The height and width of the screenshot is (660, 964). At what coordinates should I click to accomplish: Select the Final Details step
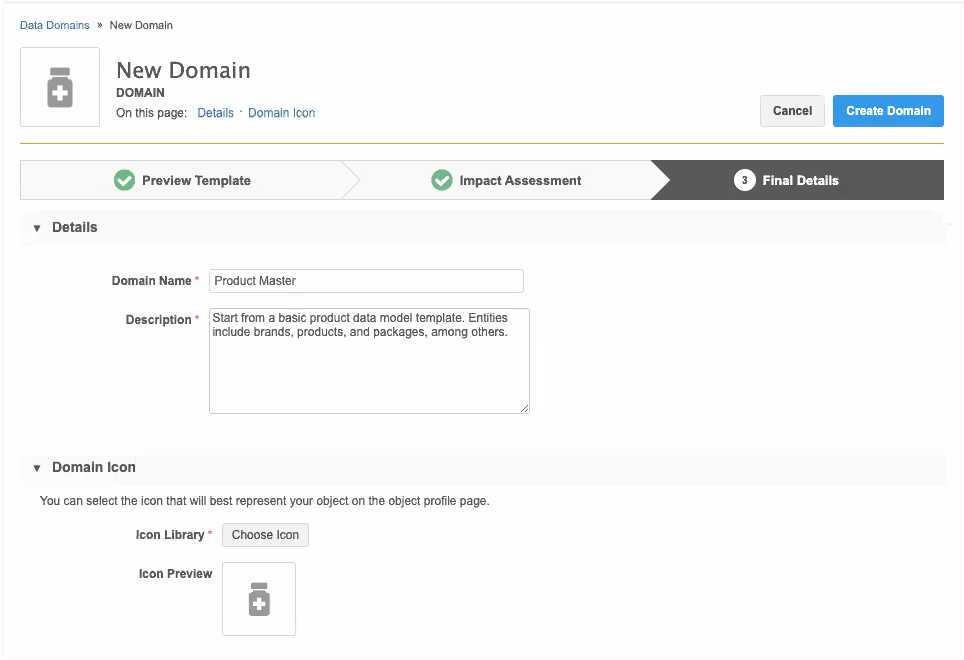tap(800, 181)
